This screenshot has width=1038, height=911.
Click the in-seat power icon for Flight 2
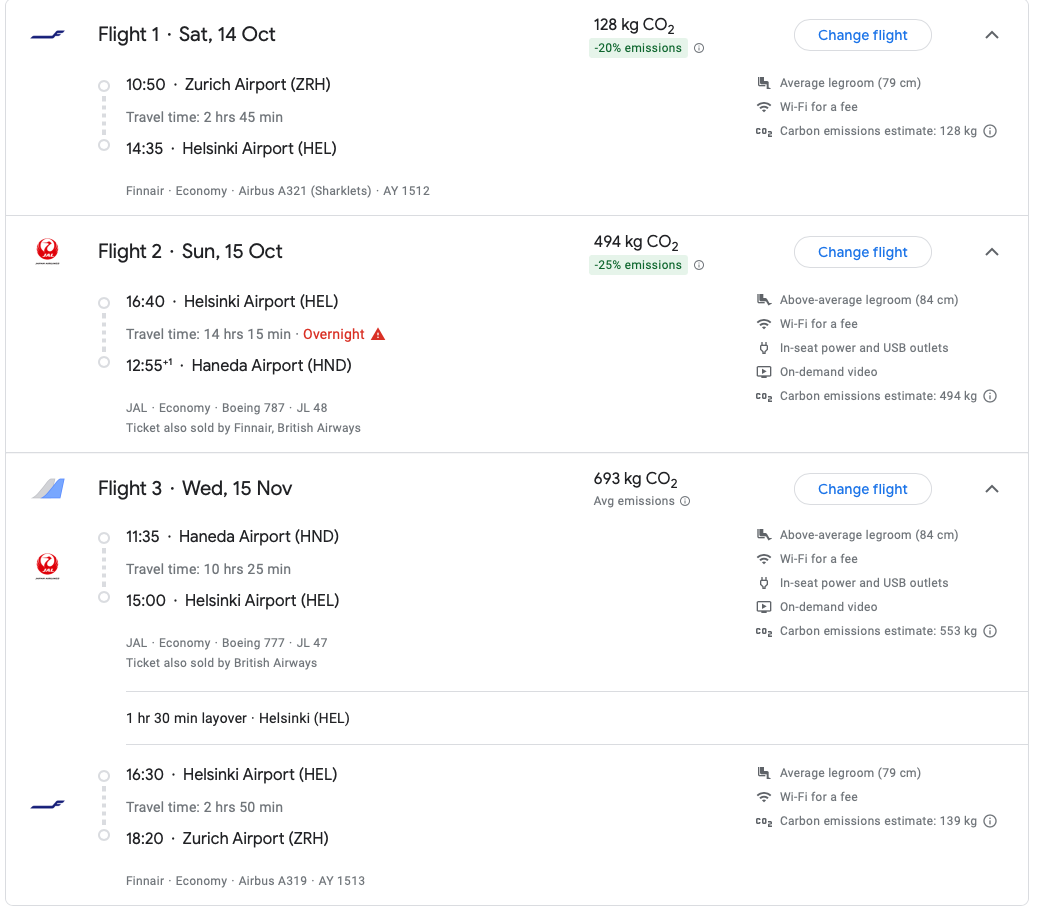(x=762, y=347)
